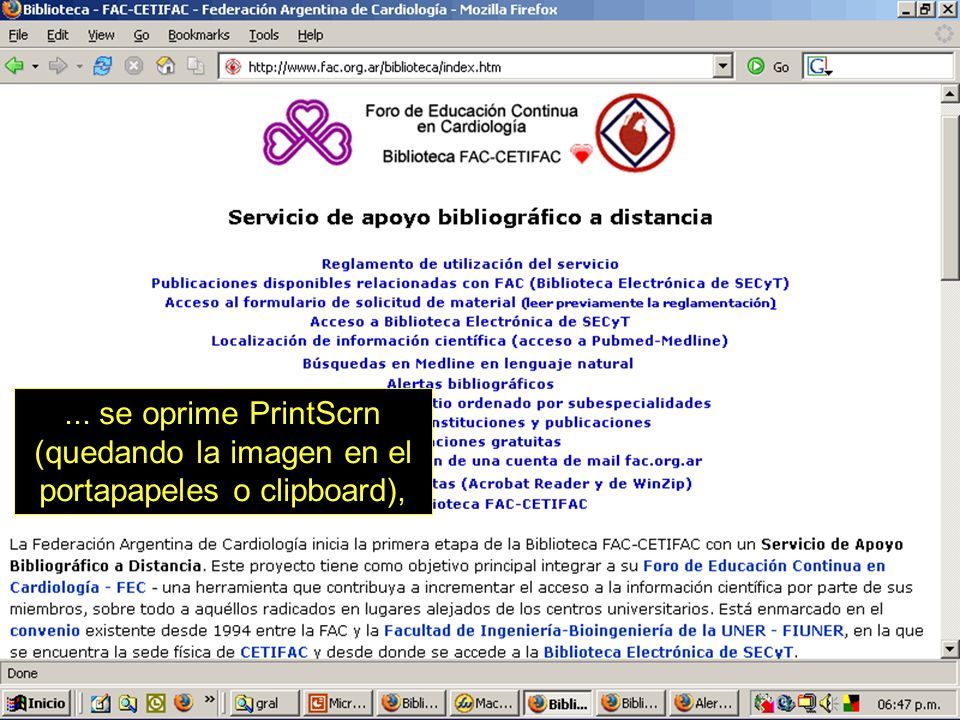This screenshot has width=960, height=720.
Task: Open the Go menu
Action: [141, 36]
